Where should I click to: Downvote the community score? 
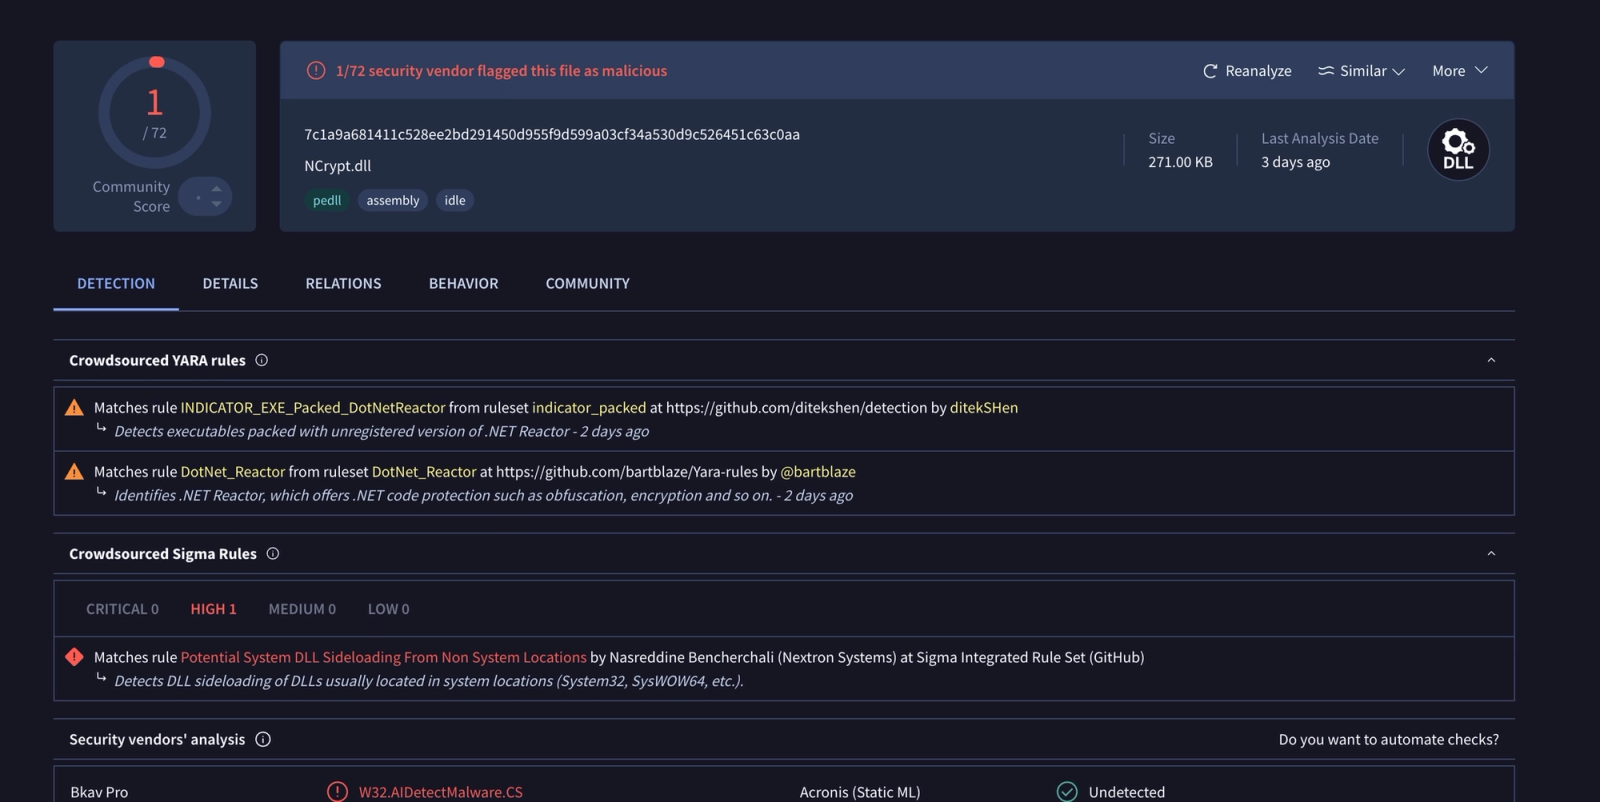point(216,204)
